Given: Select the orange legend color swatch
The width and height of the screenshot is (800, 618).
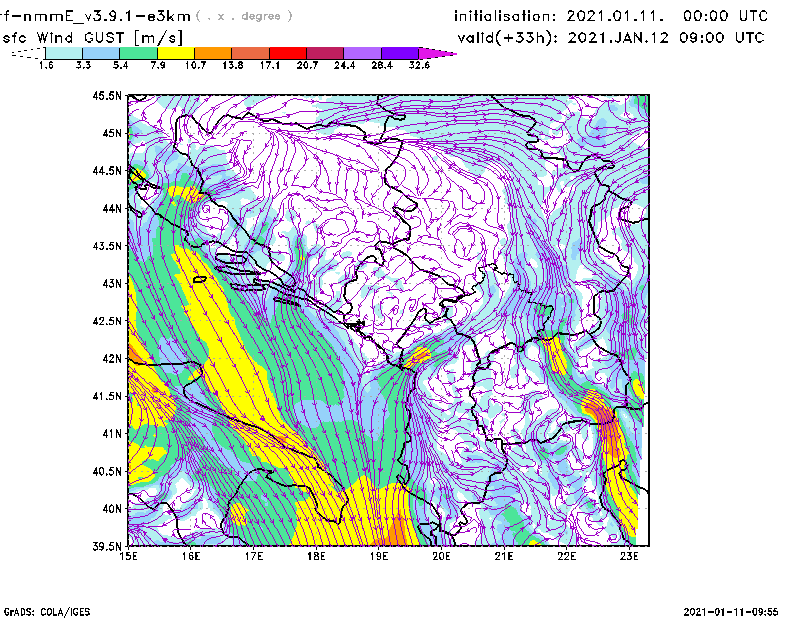Looking at the screenshot, I should 213,53.
